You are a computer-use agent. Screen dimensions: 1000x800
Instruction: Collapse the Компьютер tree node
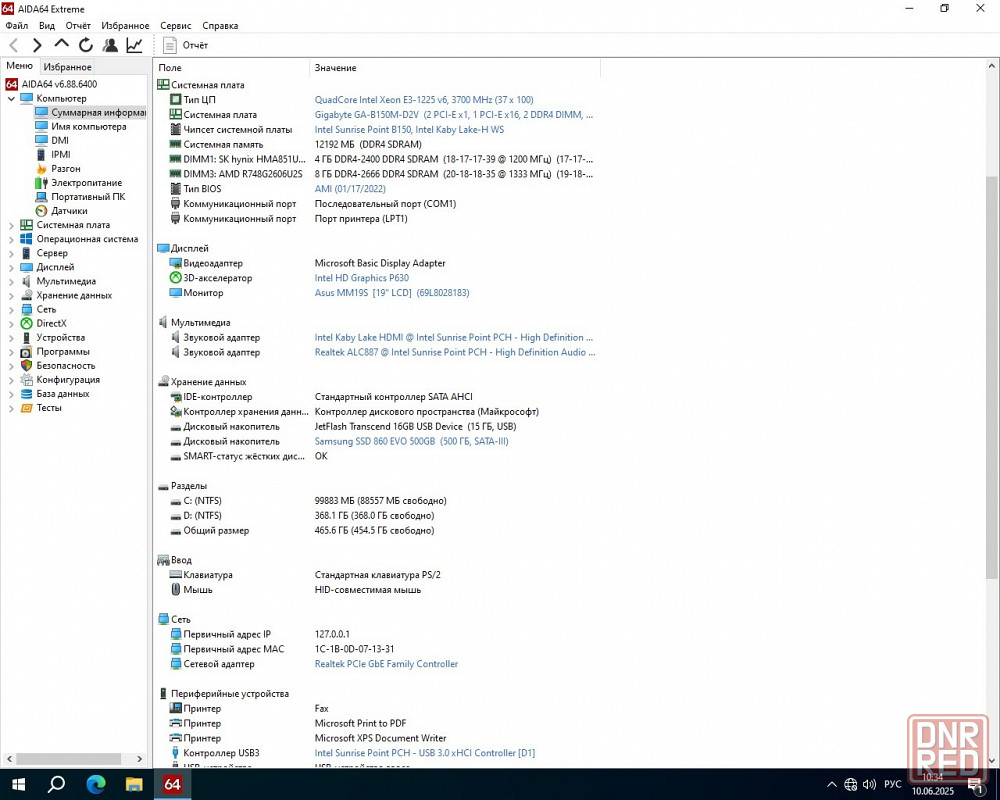click(x=11, y=98)
